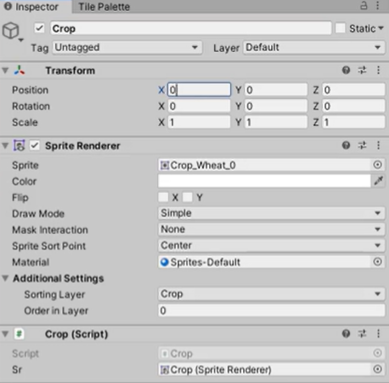Screen dimensions: 389x383
Task: Open Transform preset settings icon
Action: point(362,70)
